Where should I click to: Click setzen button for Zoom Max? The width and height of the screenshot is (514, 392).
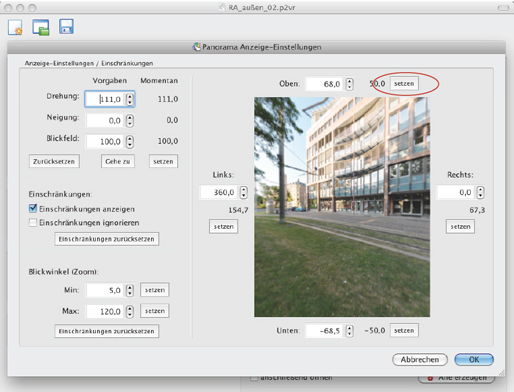pos(155,311)
